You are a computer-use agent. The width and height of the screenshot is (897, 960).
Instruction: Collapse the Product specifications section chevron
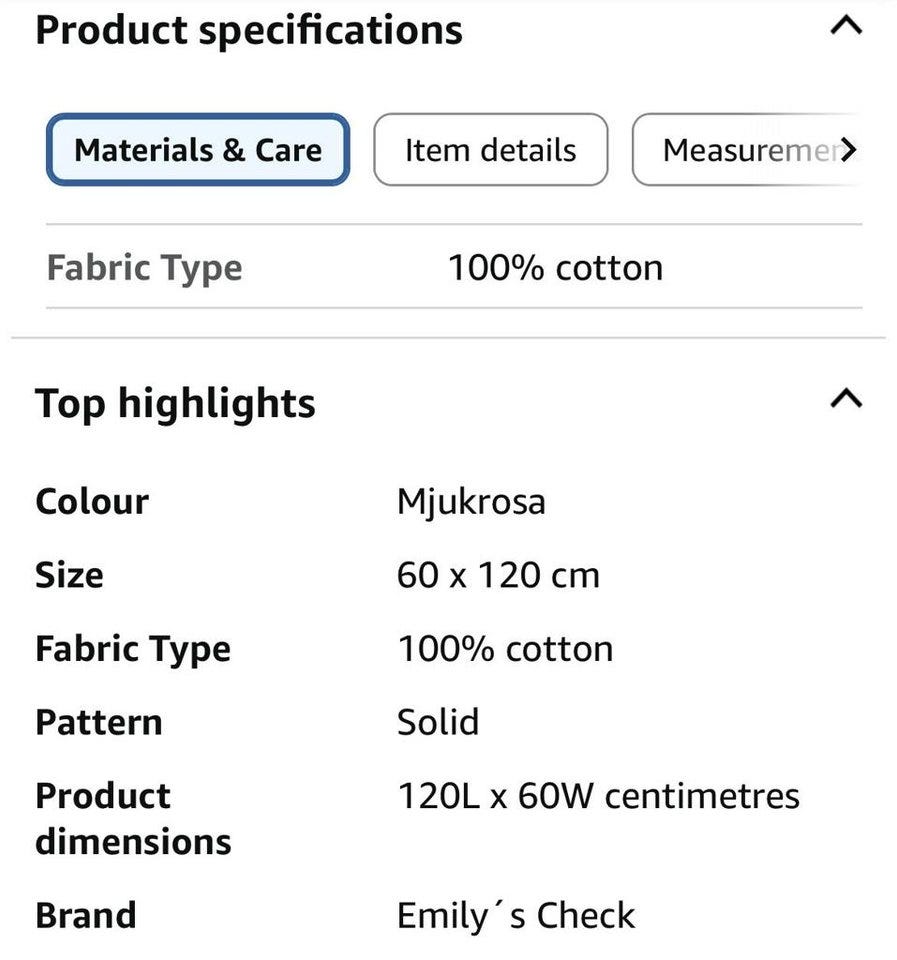point(846,27)
